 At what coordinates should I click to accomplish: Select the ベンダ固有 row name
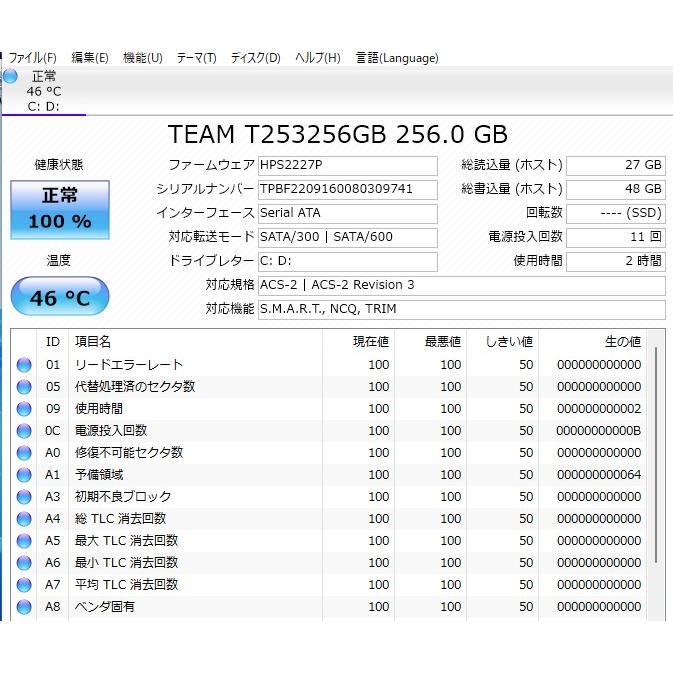(105, 607)
